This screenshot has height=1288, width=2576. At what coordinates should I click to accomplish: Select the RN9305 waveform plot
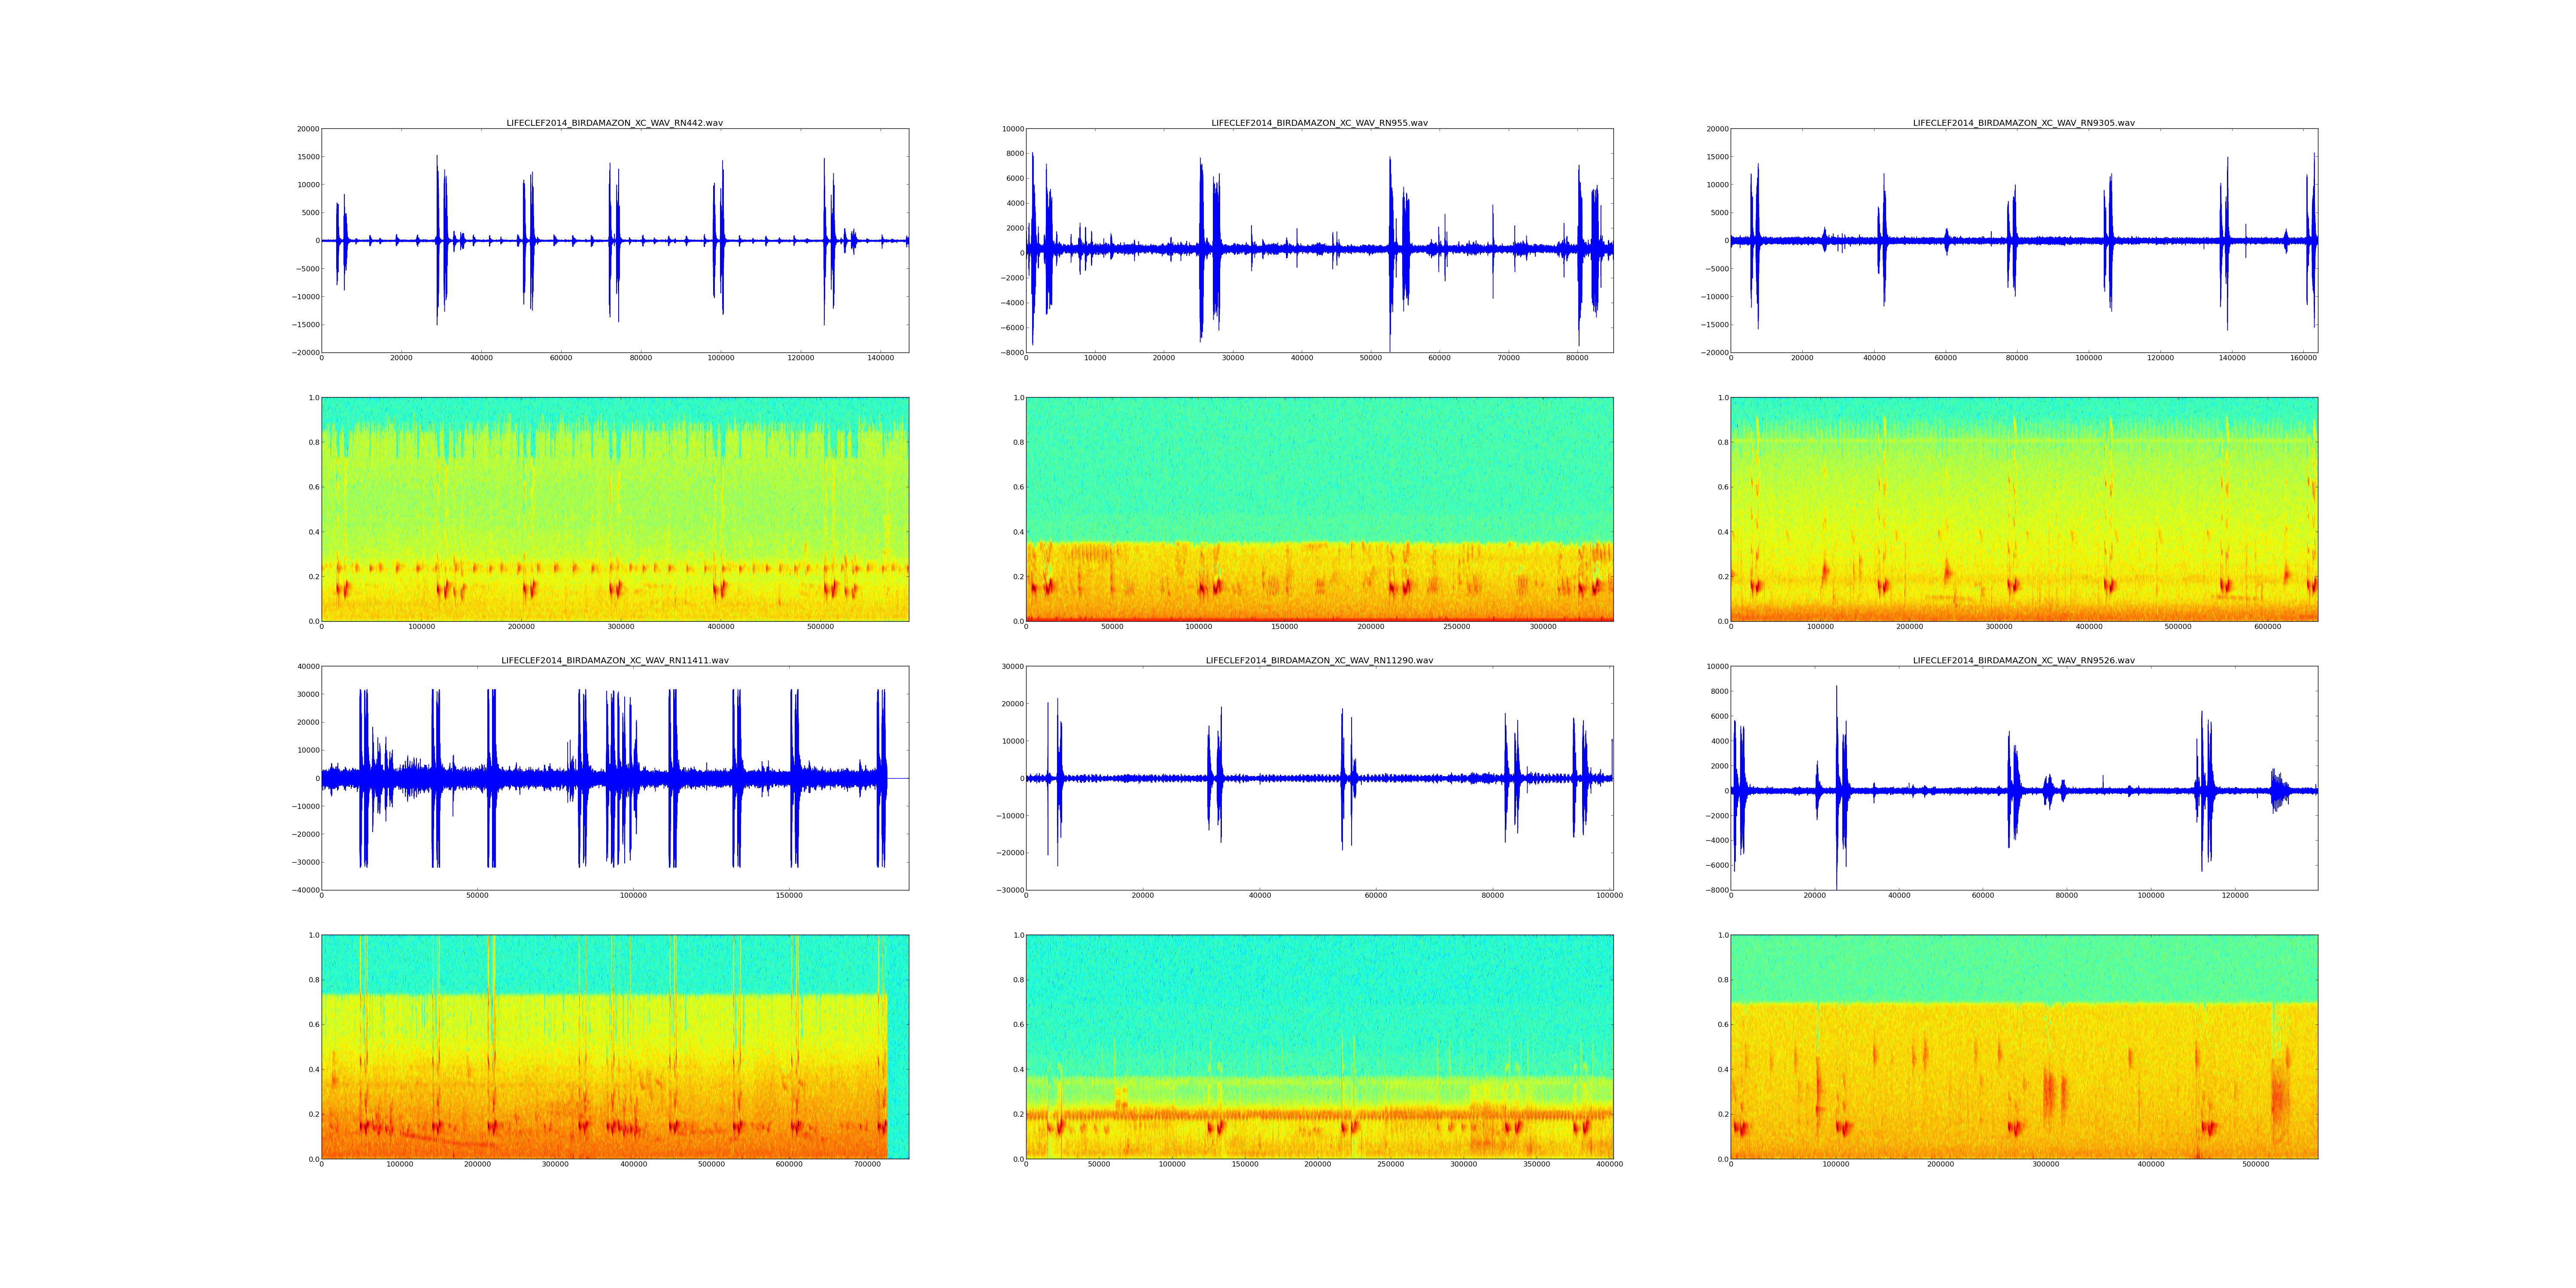click(x=2023, y=240)
